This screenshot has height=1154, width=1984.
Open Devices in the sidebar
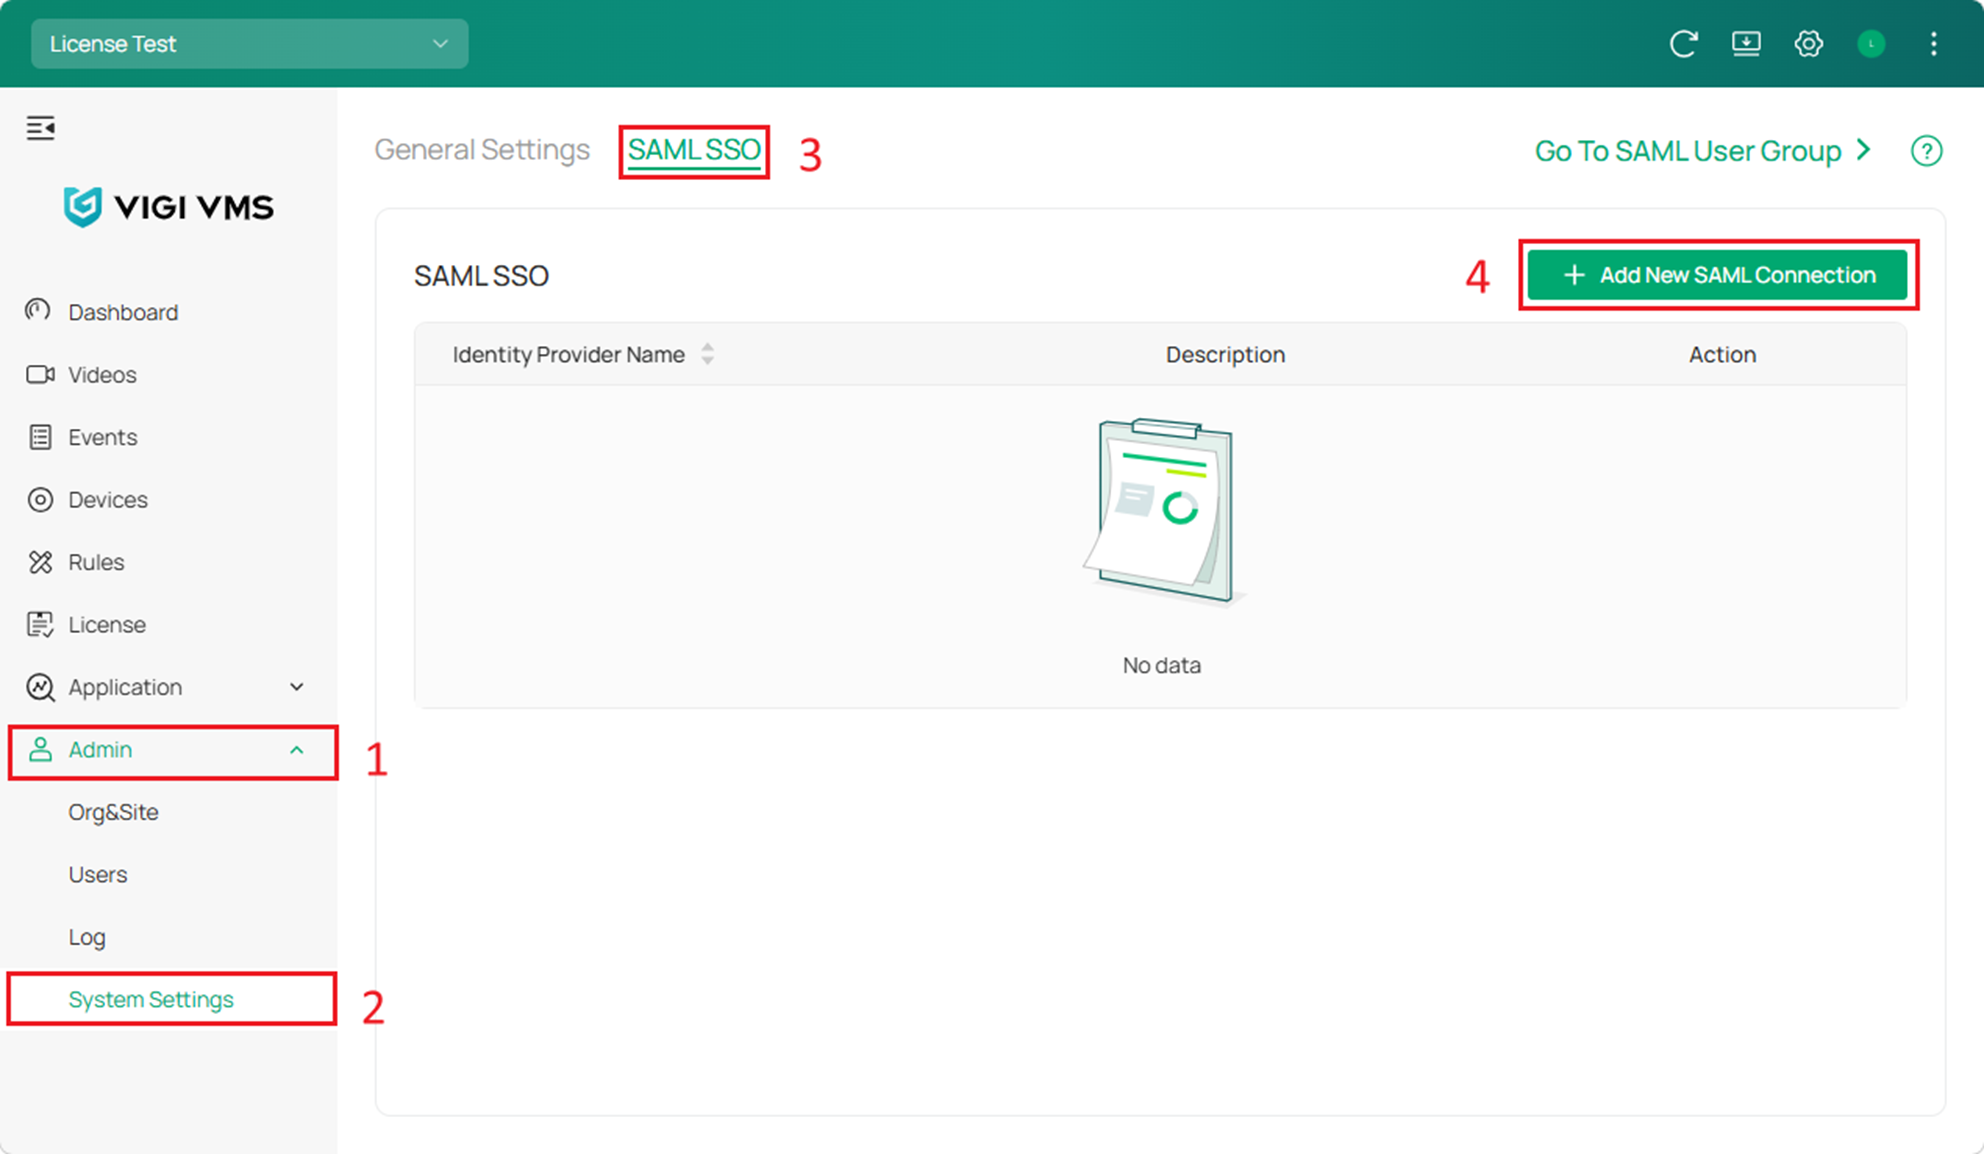point(108,499)
